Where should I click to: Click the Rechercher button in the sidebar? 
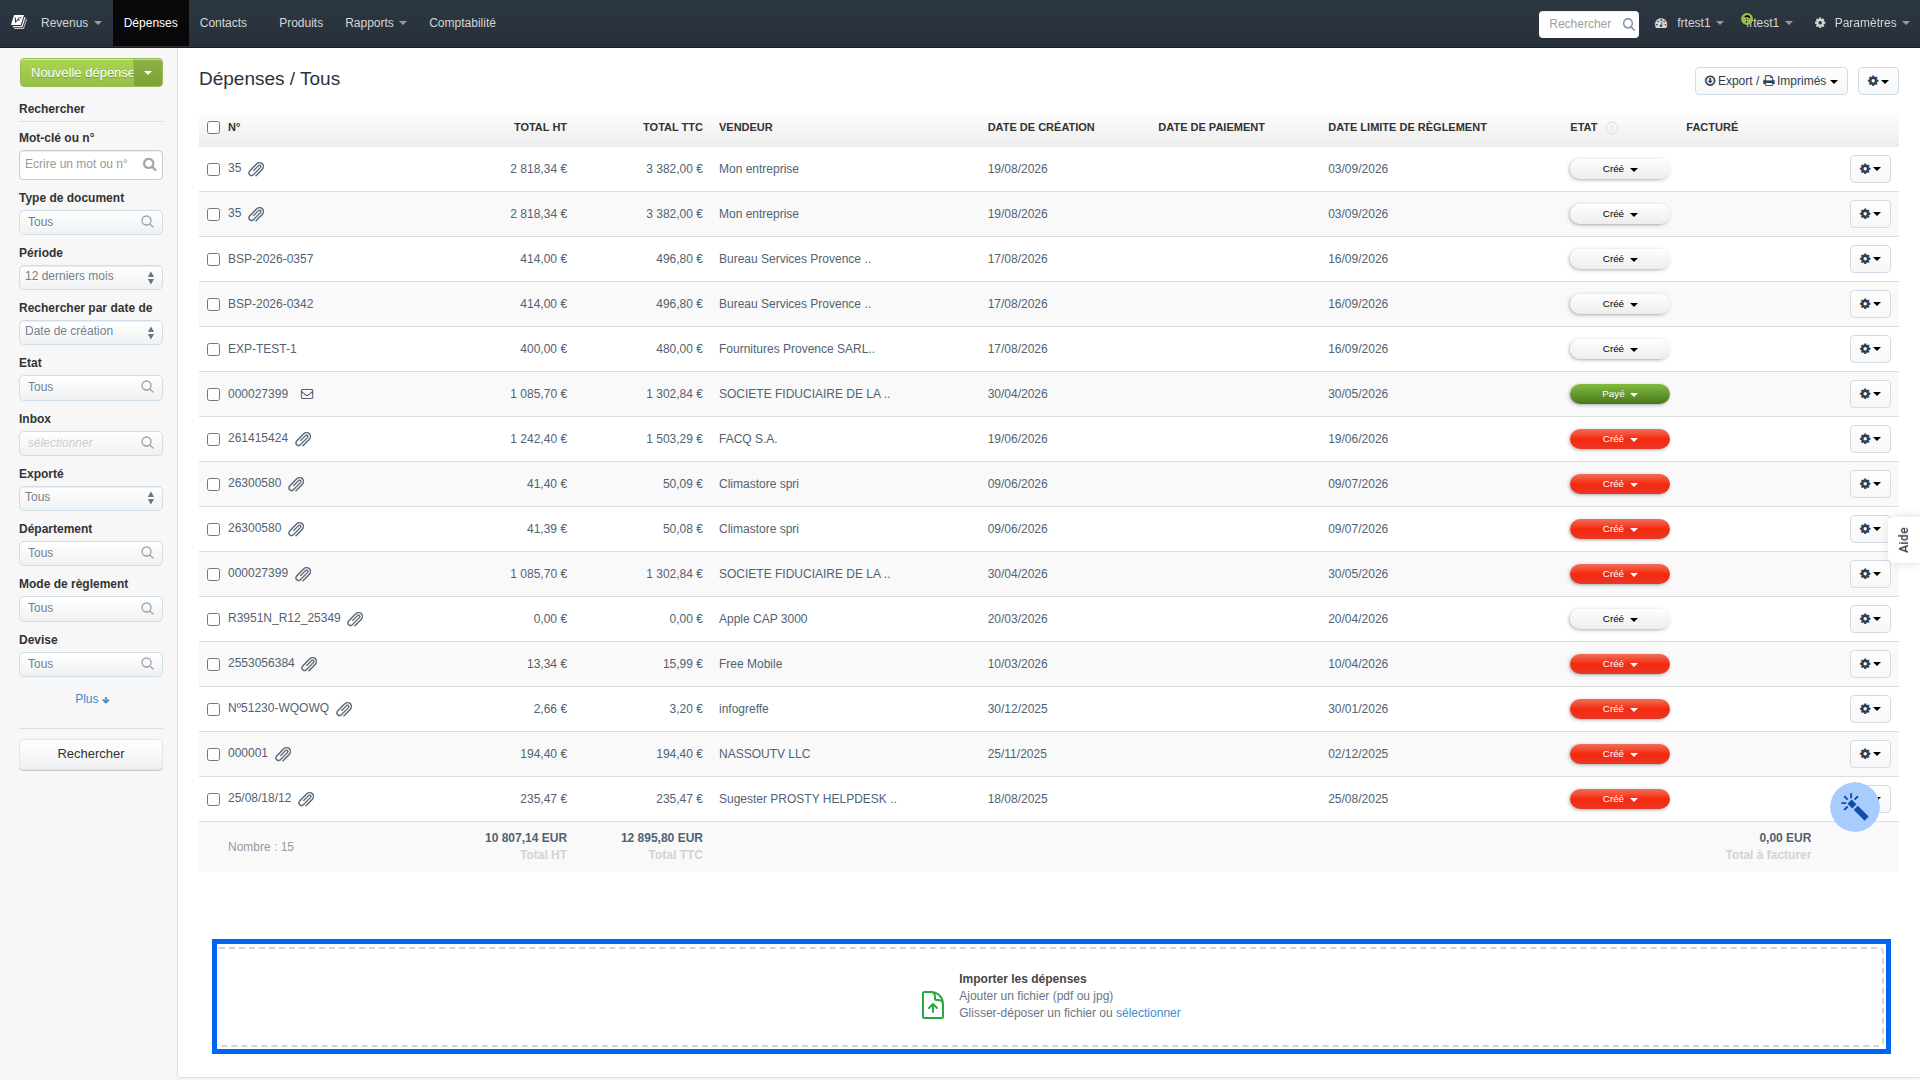click(x=91, y=754)
